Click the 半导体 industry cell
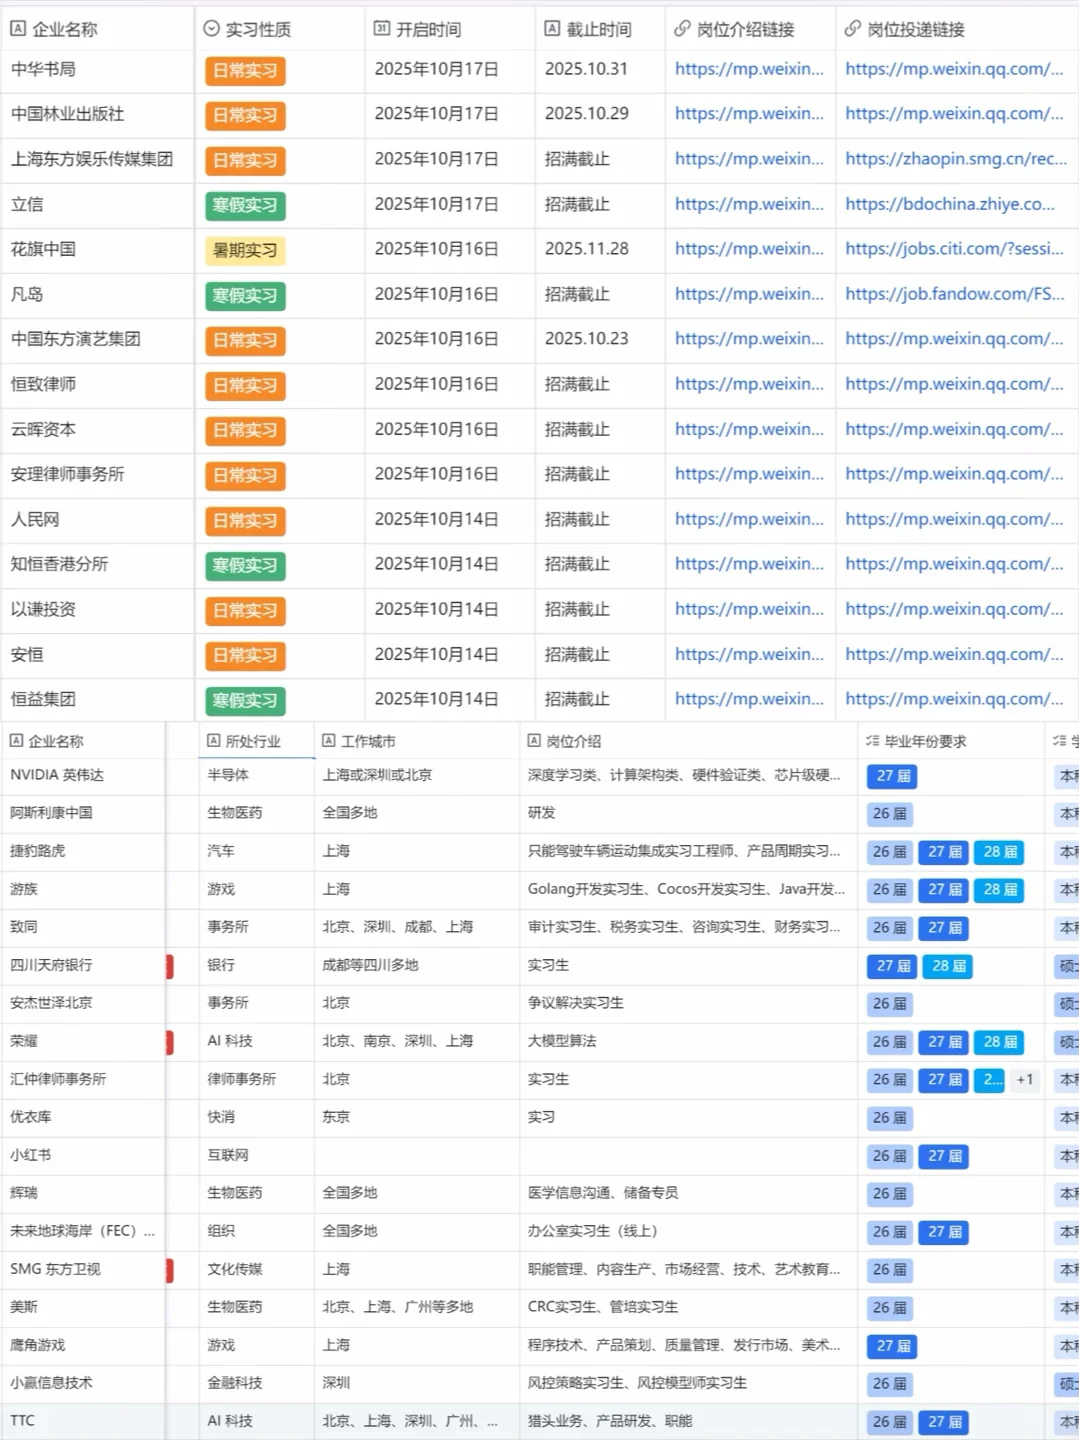This screenshot has height=1440, width=1080. (257, 775)
